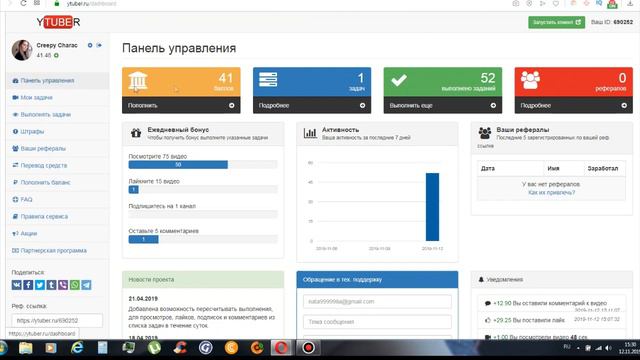
Task: Open Выполнять задачи sidebar item
Action: coord(58,115)
